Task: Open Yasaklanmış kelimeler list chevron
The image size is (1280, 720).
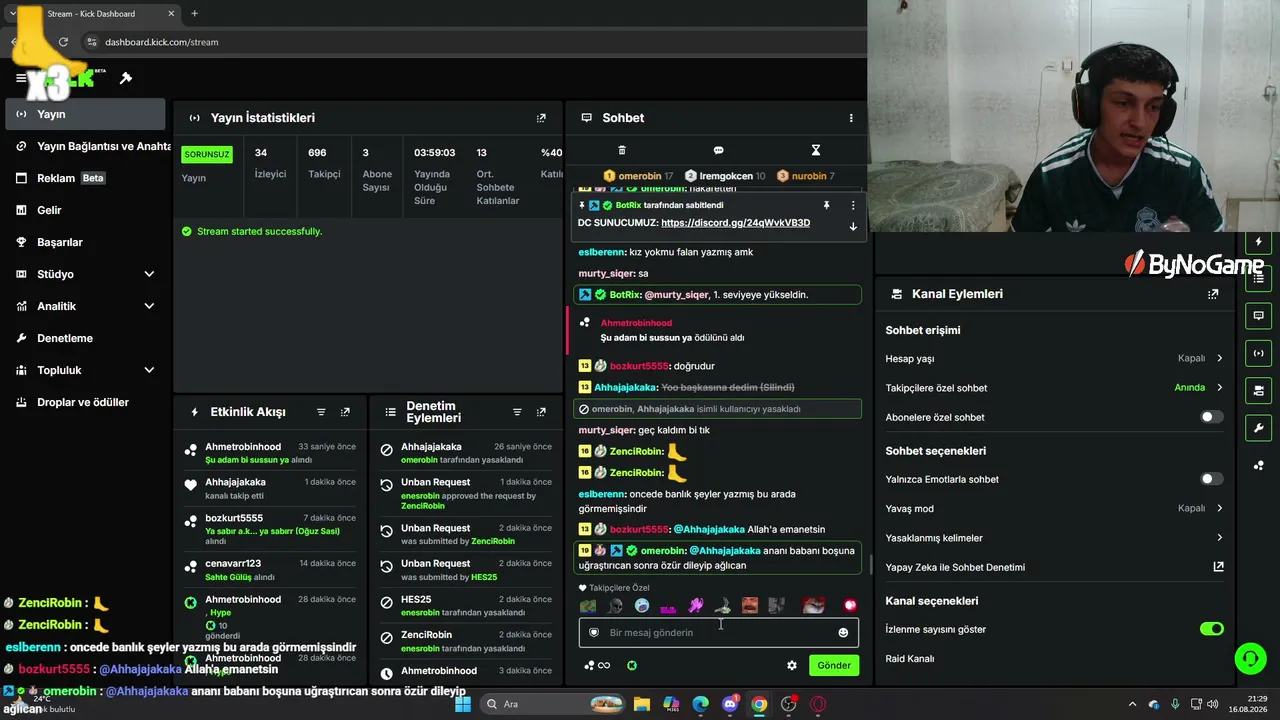Action: click(x=1219, y=537)
